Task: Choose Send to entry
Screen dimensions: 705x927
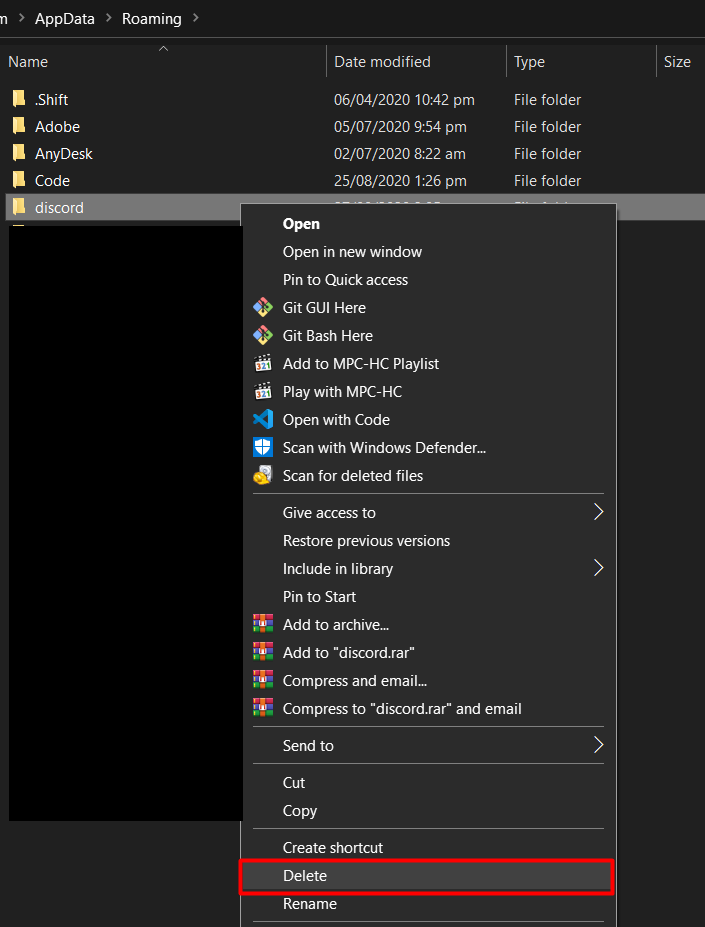Action: coord(428,746)
